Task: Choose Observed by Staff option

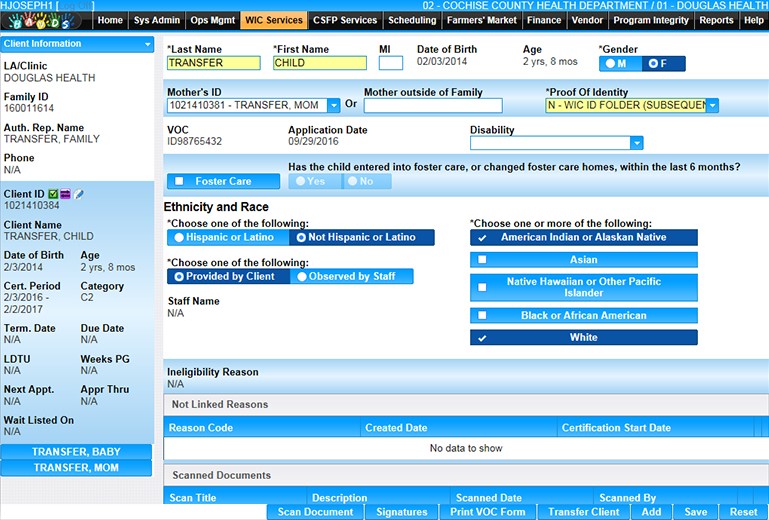Action: tap(301, 277)
